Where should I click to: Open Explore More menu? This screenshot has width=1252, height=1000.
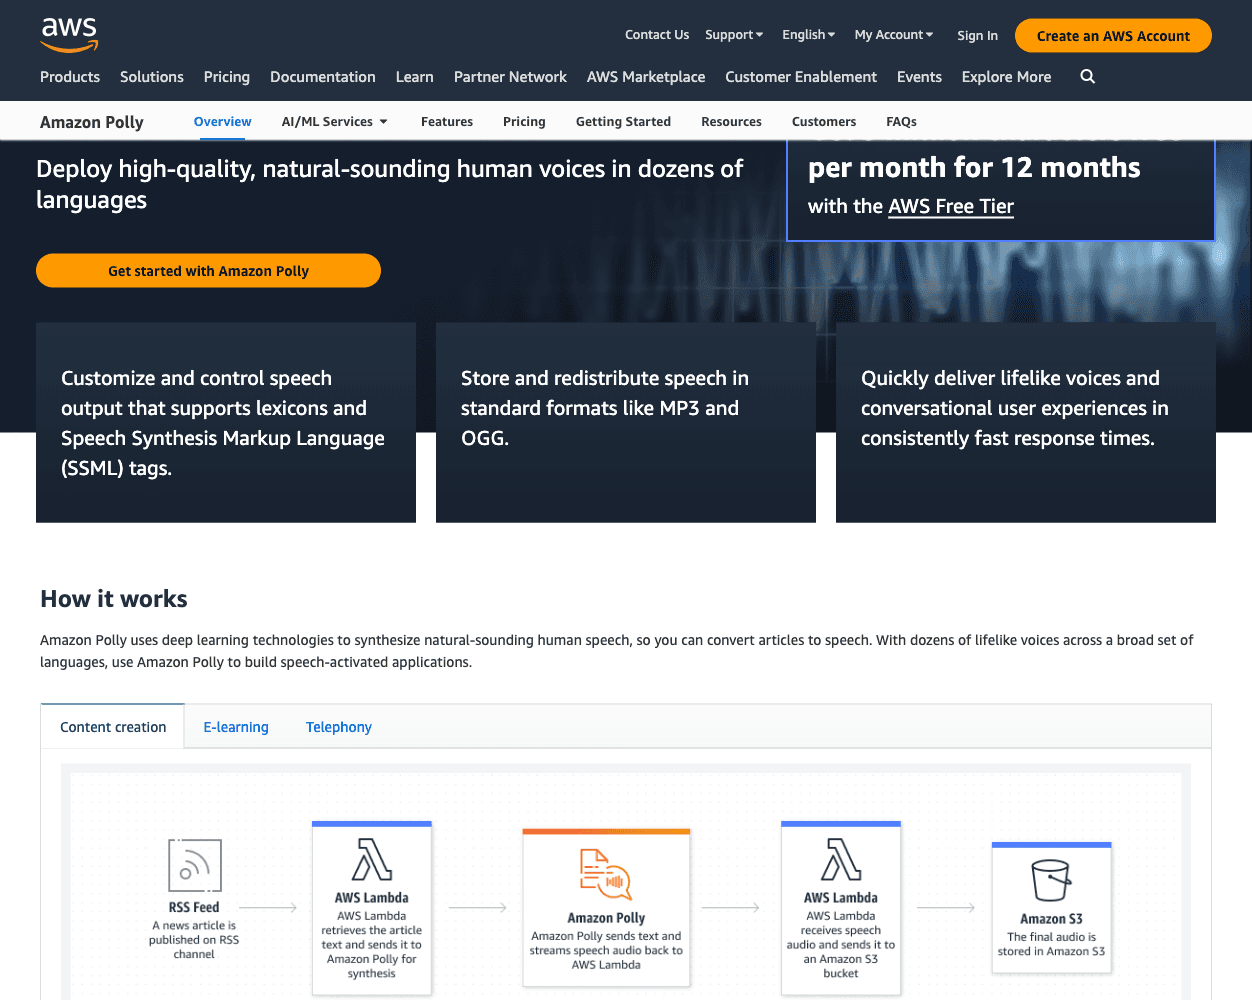(1006, 77)
